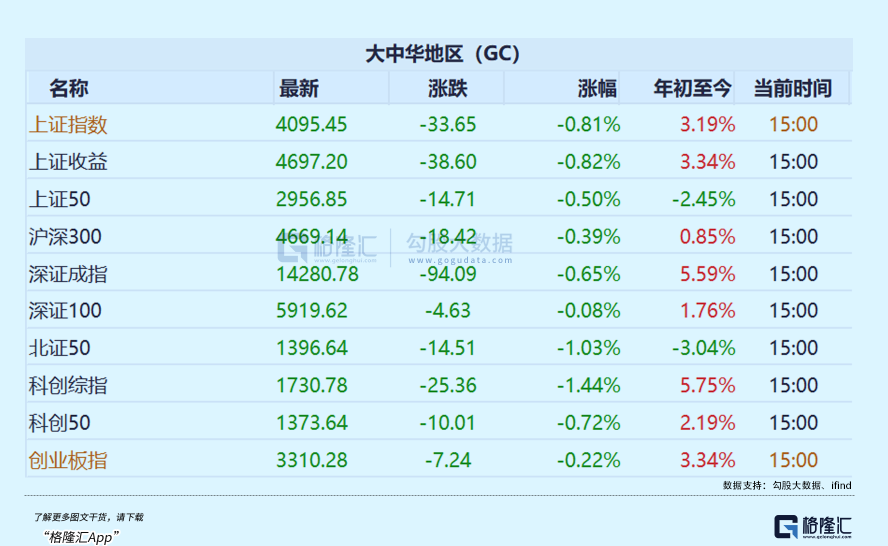Viewport: 888px width, 546px height.
Task: Click the 深证成指 latest value 14280.78
Action: [x=317, y=274]
